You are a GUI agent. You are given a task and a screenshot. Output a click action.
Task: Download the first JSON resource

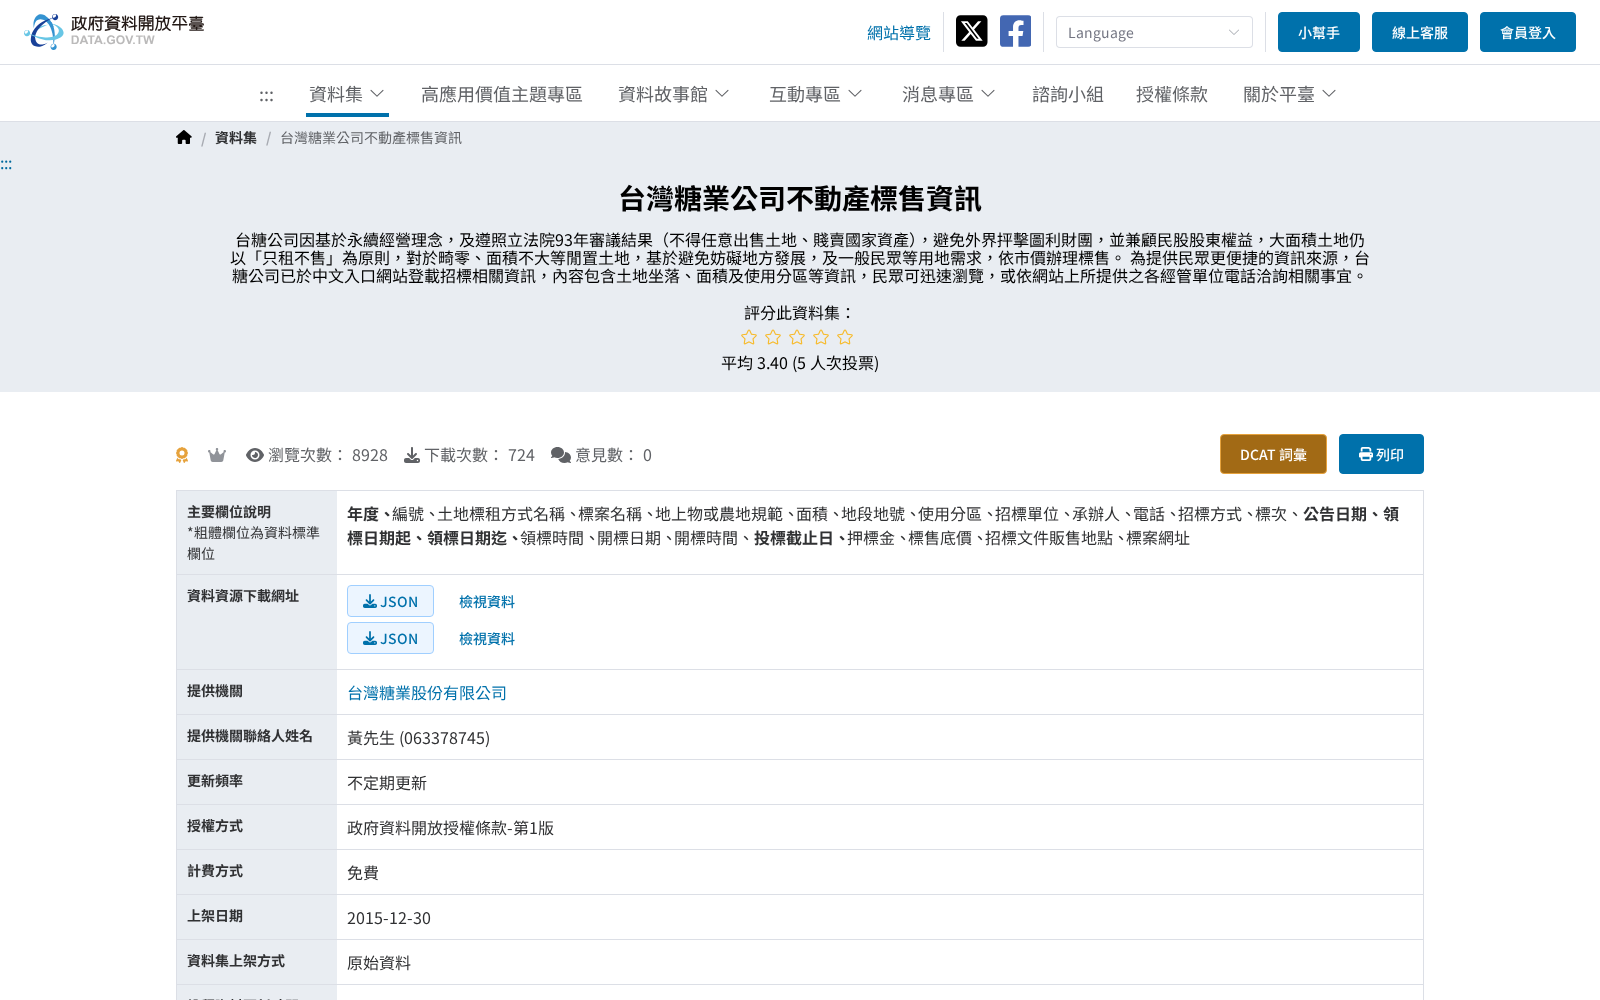[x=390, y=601]
